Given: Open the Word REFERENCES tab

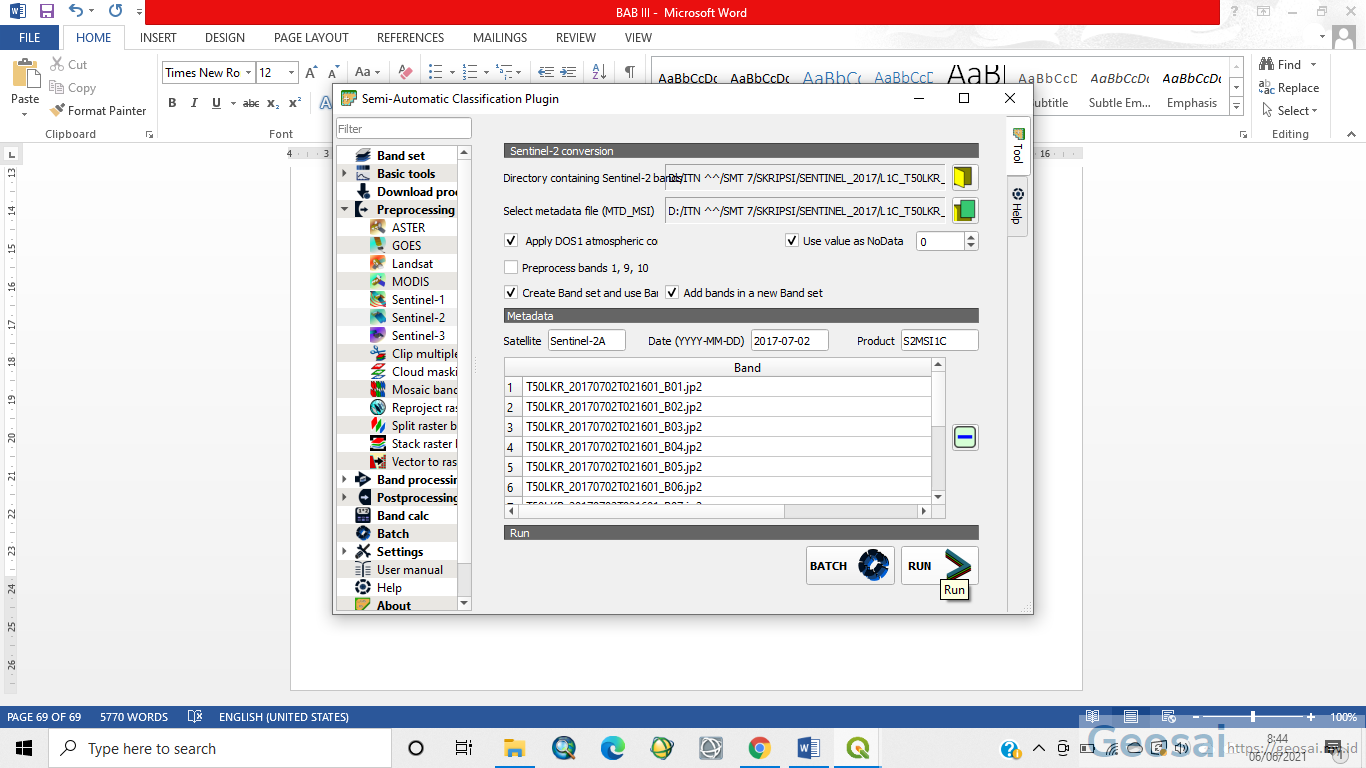Looking at the screenshot, I should coord(410,38).
